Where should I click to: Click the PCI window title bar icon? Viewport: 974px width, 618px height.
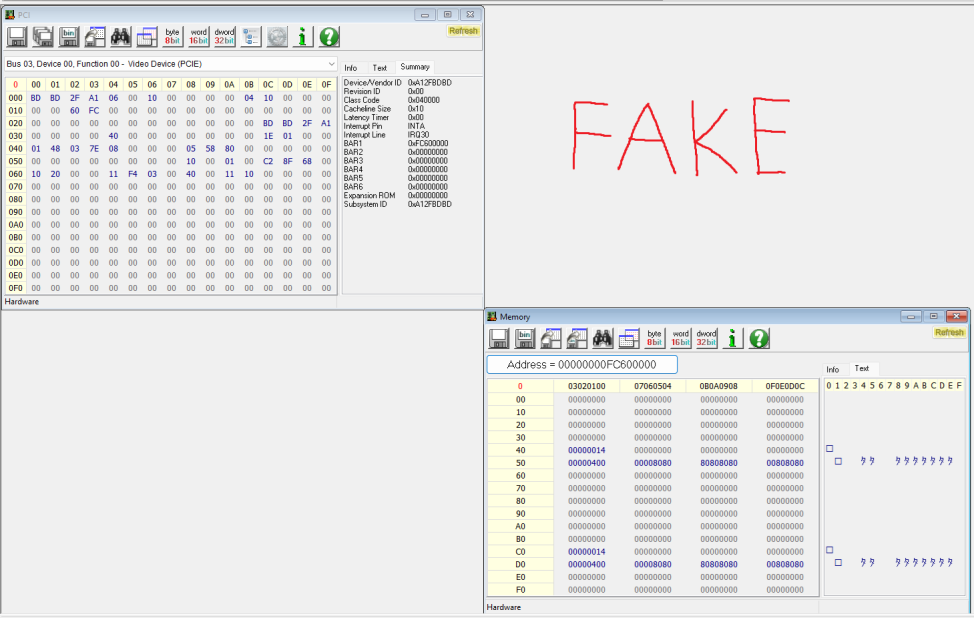[9, 14]
